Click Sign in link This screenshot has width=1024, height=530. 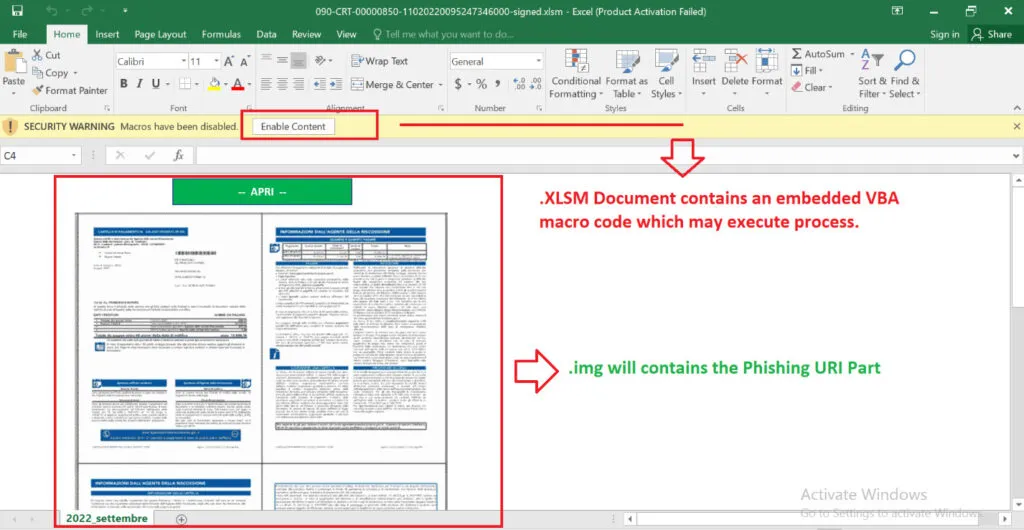(945, 35)
